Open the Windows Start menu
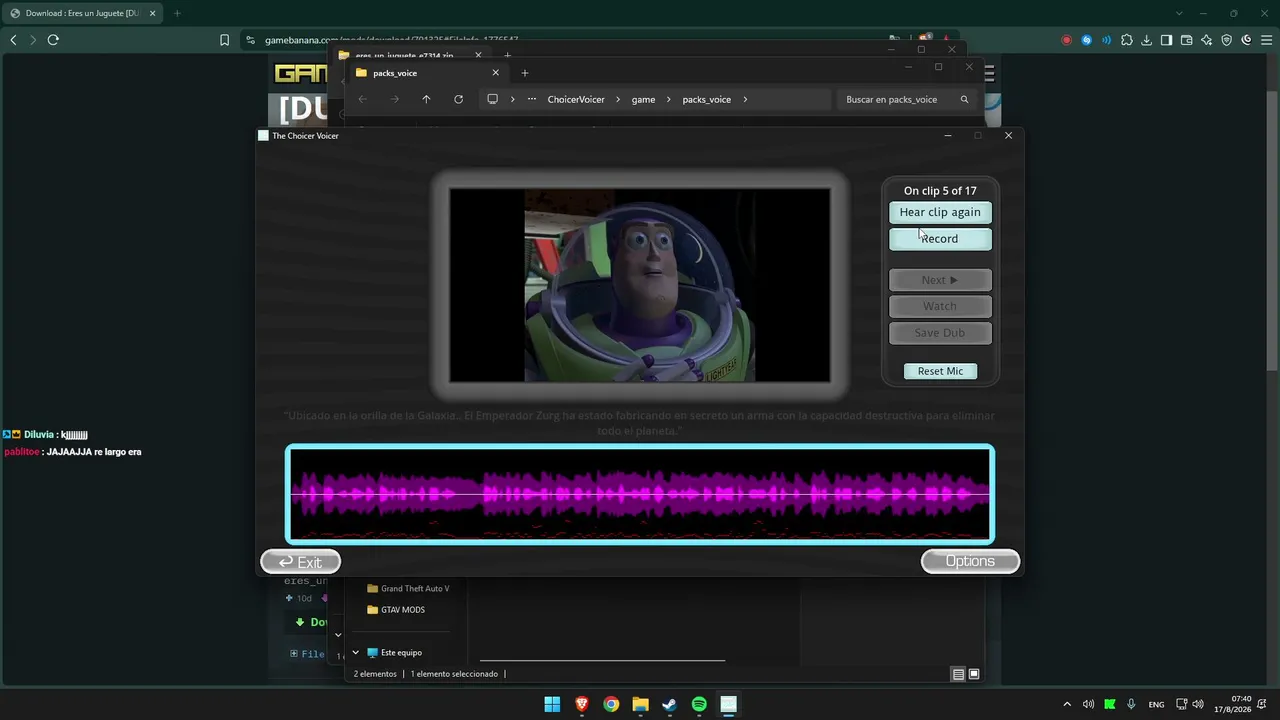Viewport: 1280px width, 720px height. (x=552, y=704)
